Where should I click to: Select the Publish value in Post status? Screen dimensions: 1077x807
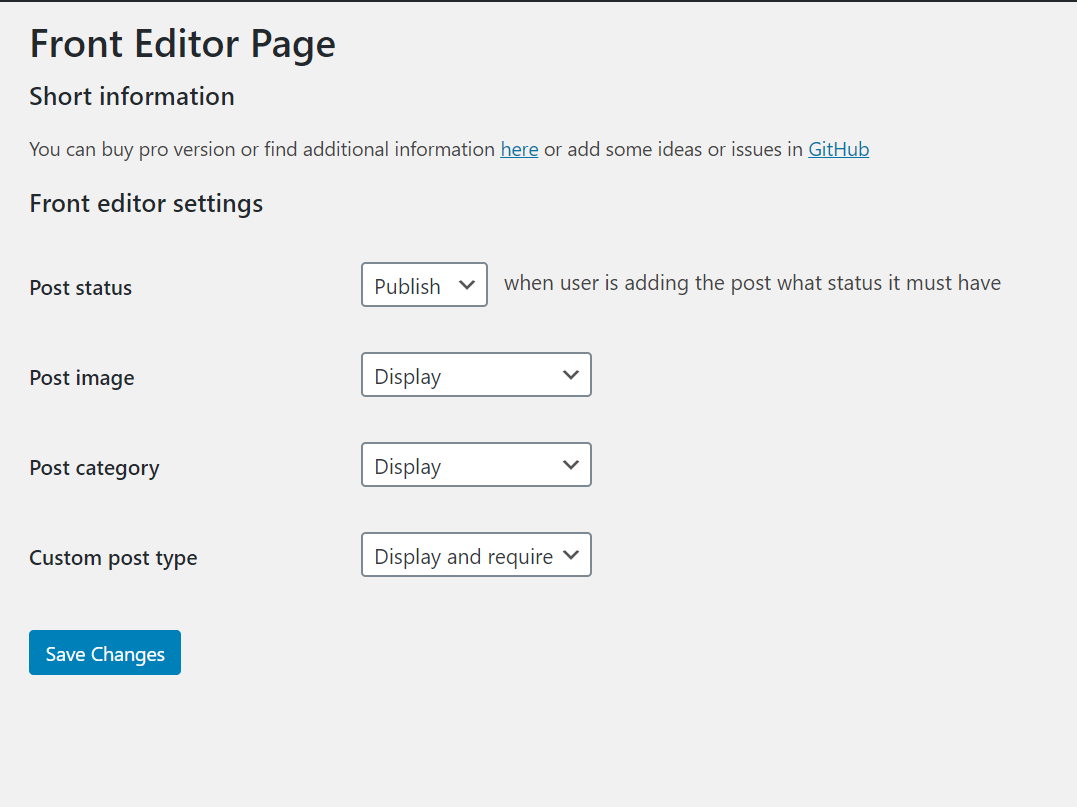(410, 284)
